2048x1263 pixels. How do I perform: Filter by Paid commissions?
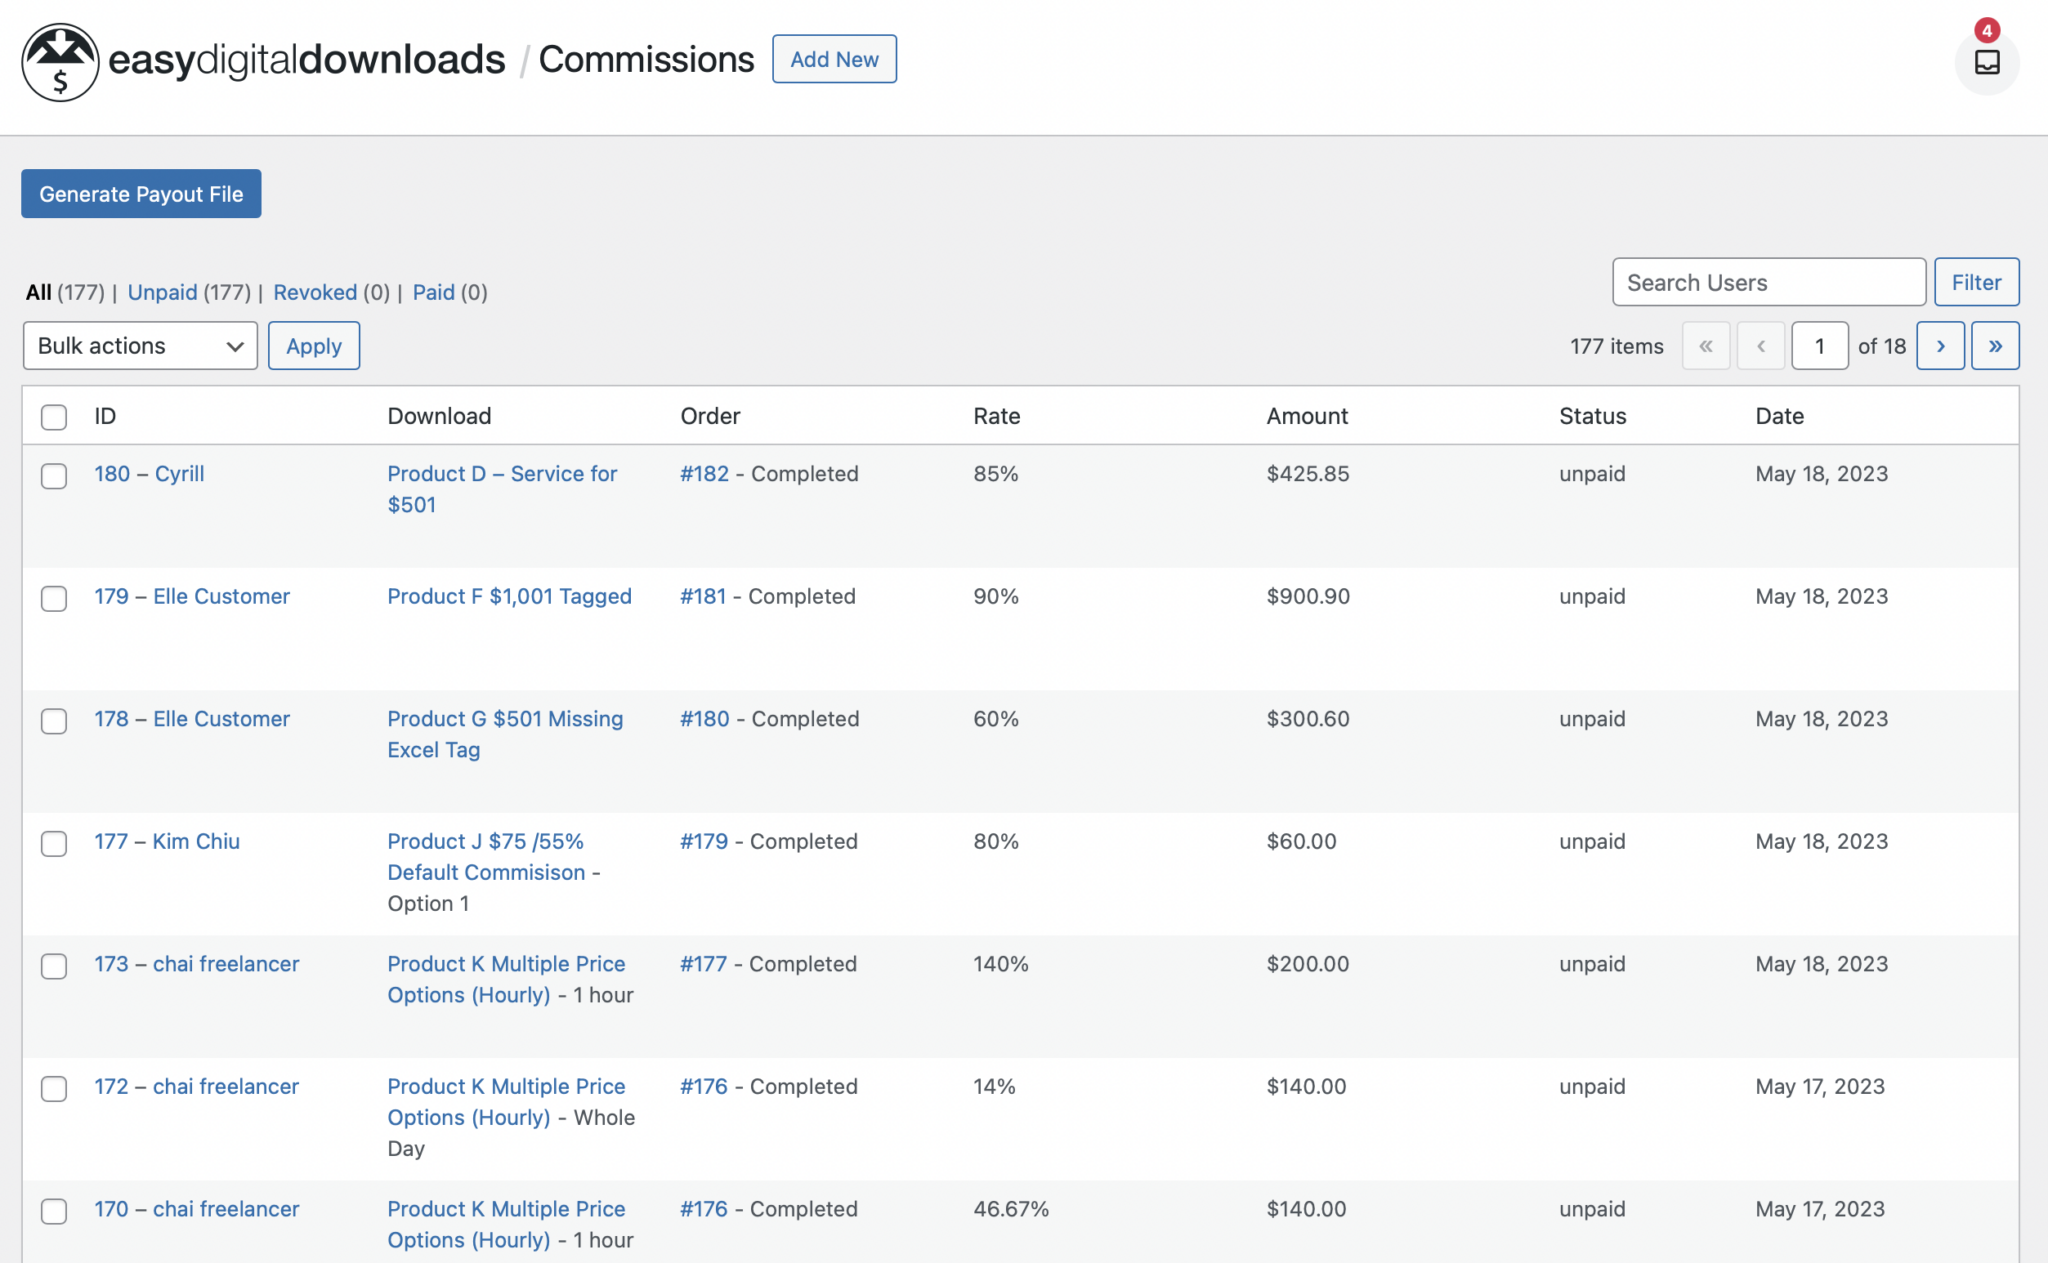(433, 292)
